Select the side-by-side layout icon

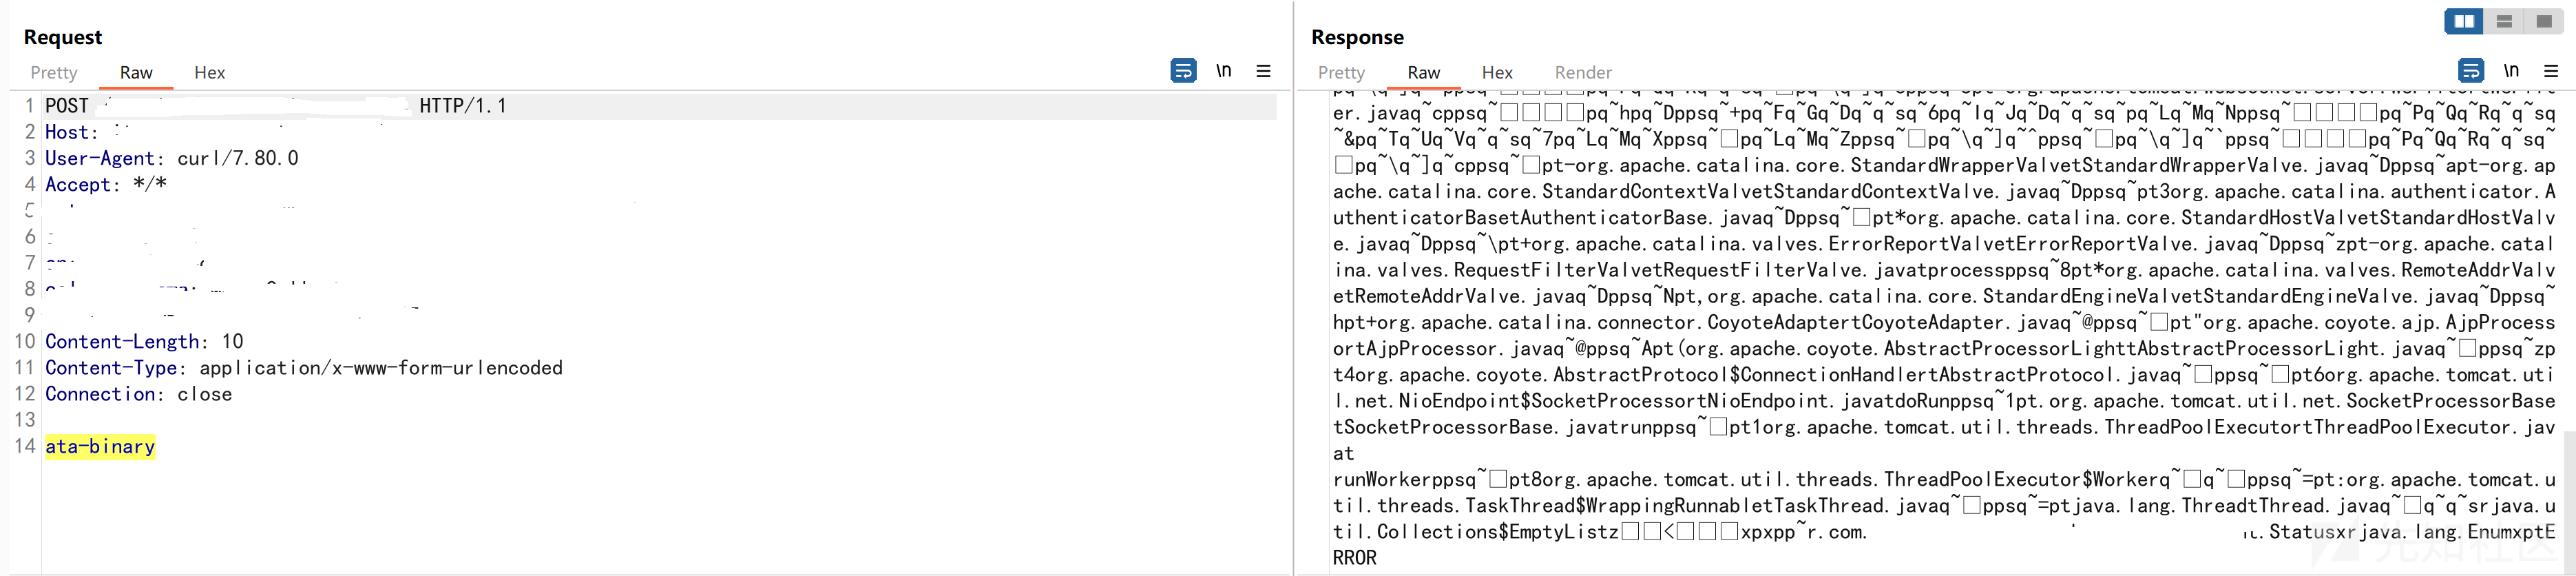pos(2464,21)
